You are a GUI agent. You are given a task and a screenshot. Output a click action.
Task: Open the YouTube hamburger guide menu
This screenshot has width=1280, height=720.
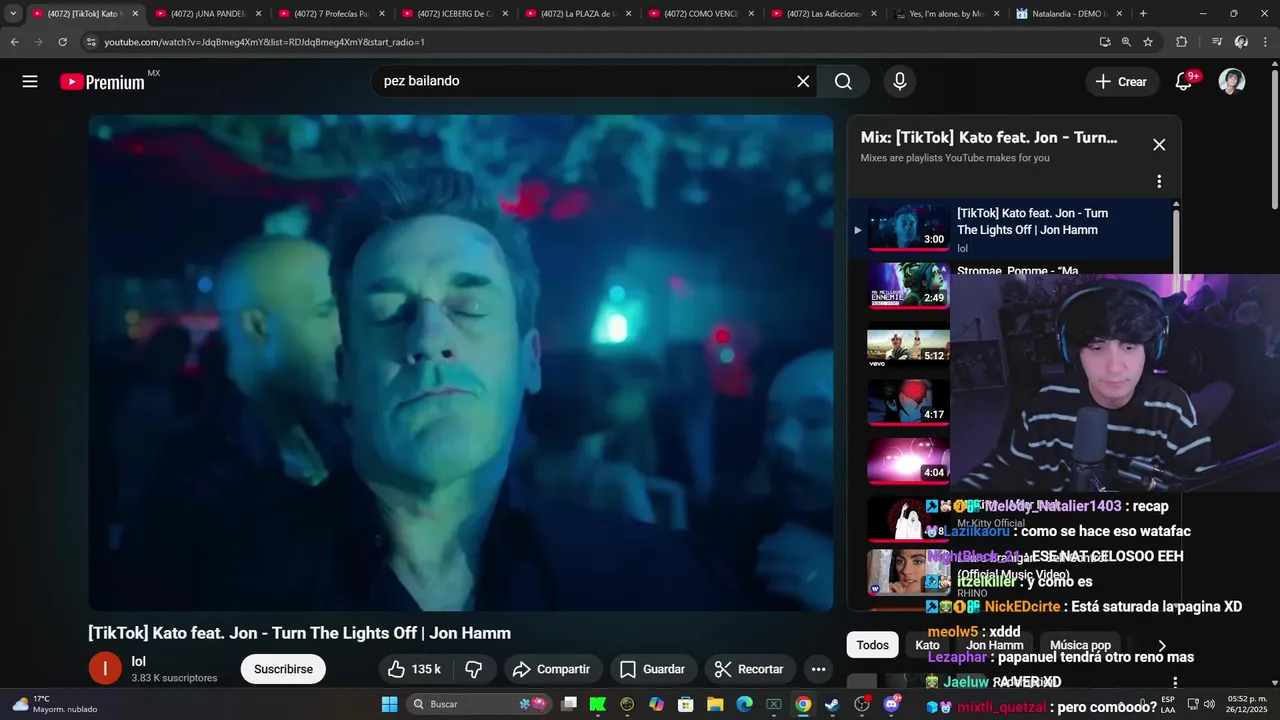tap(30, 82)
